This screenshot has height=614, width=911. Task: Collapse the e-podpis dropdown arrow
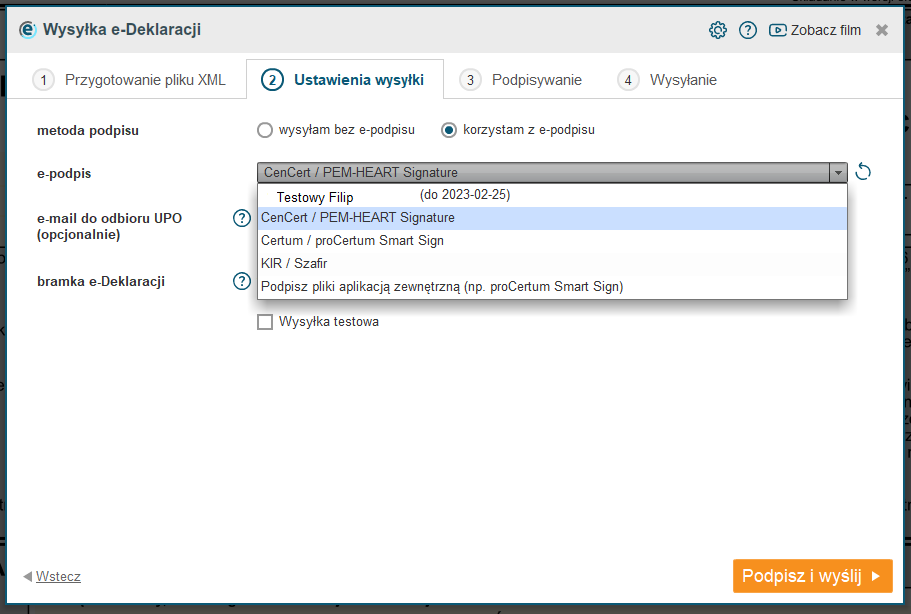838,173
